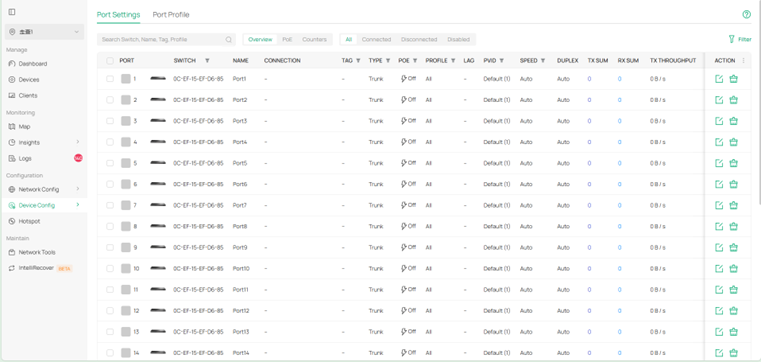The height and width of the screenshot is (362, 761).
Task: Filter the TYPE column
Action: coord(388,61)
